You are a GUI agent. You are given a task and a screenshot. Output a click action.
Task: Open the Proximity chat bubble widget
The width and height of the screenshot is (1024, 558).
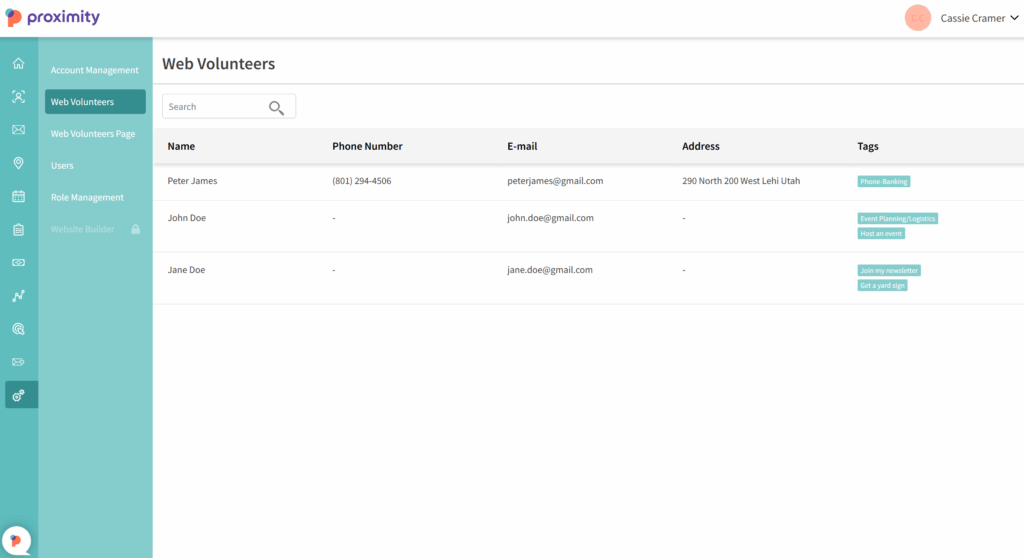pos(16,540)
